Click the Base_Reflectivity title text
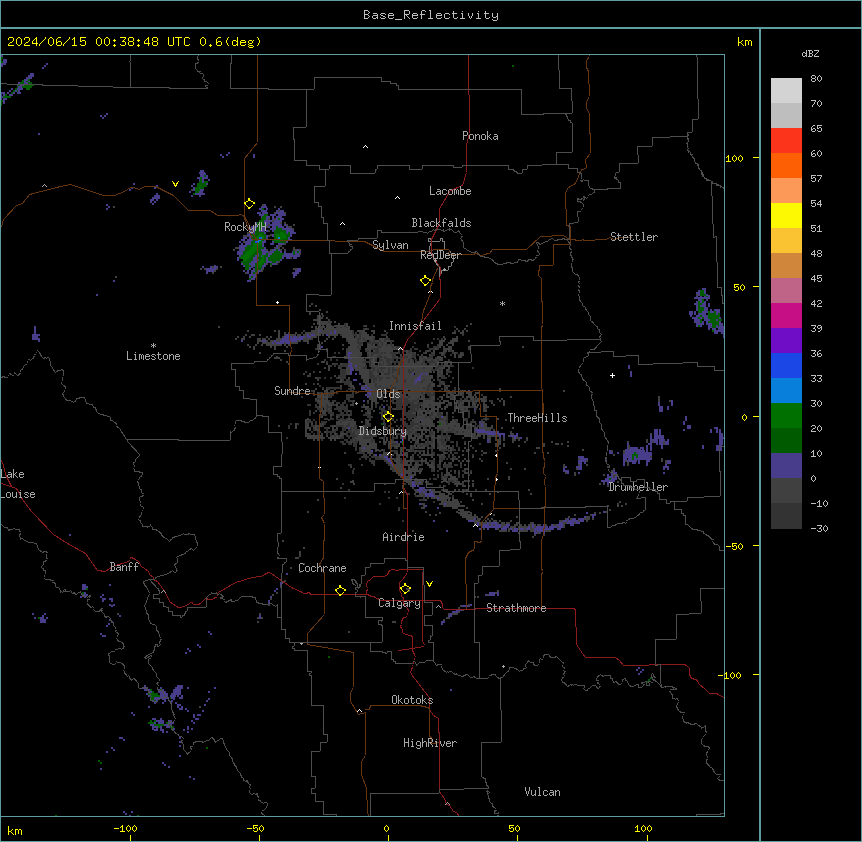862x842 pixels. point(431,15)
